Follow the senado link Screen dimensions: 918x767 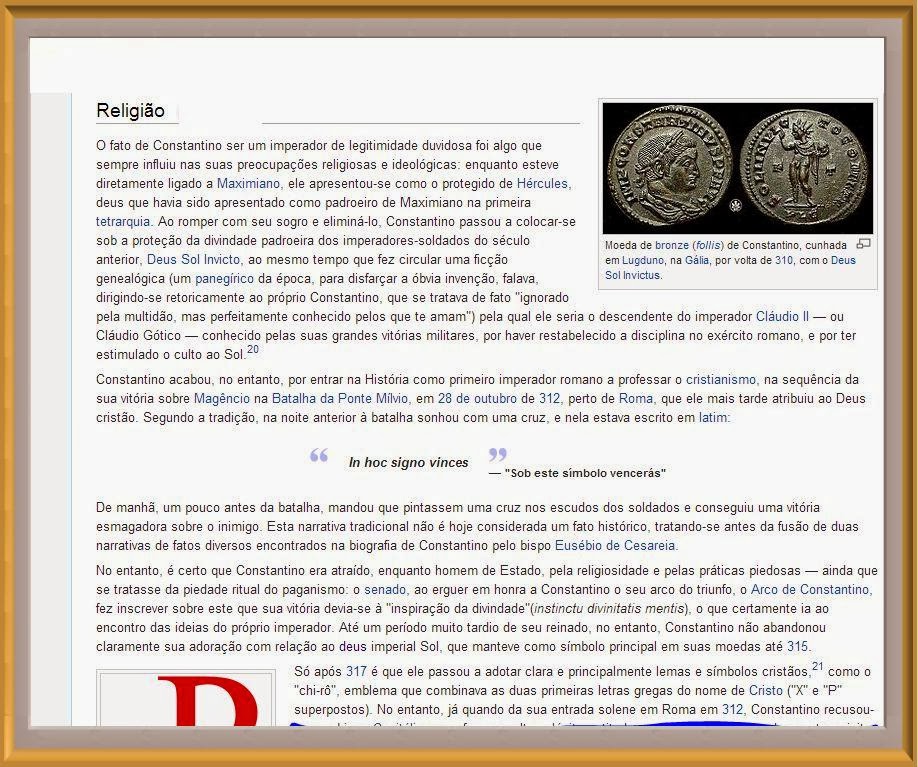(x=385, y=590)
